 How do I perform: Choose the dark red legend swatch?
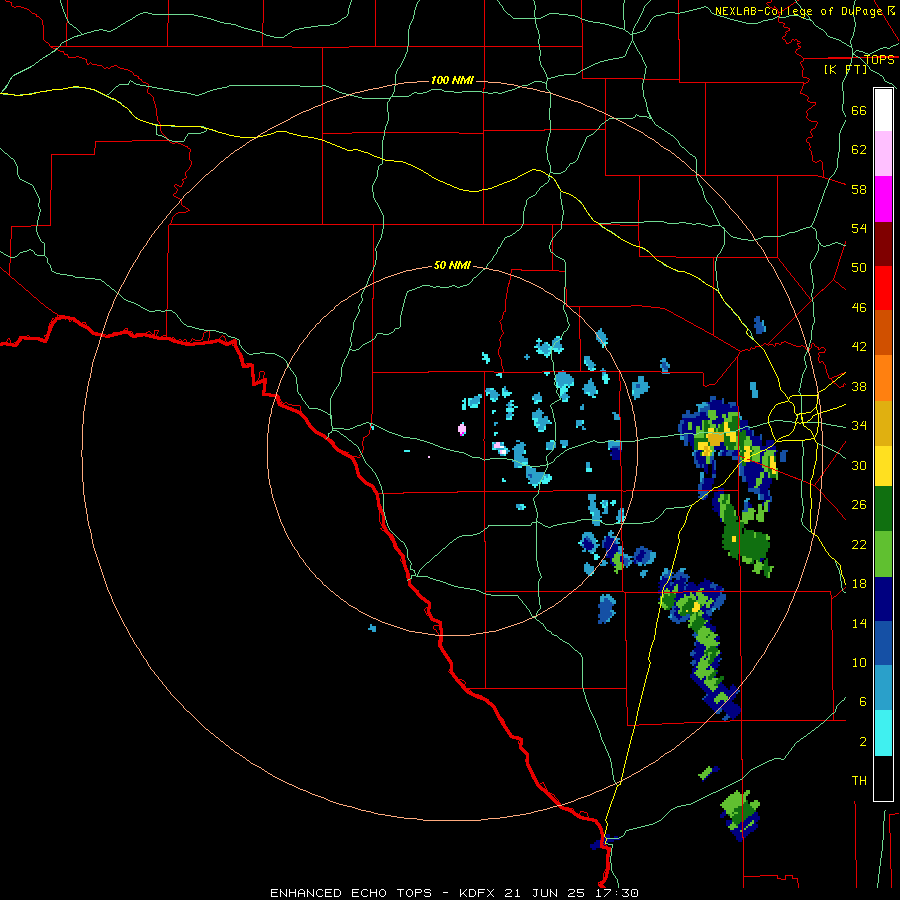[x=883, y=244]
